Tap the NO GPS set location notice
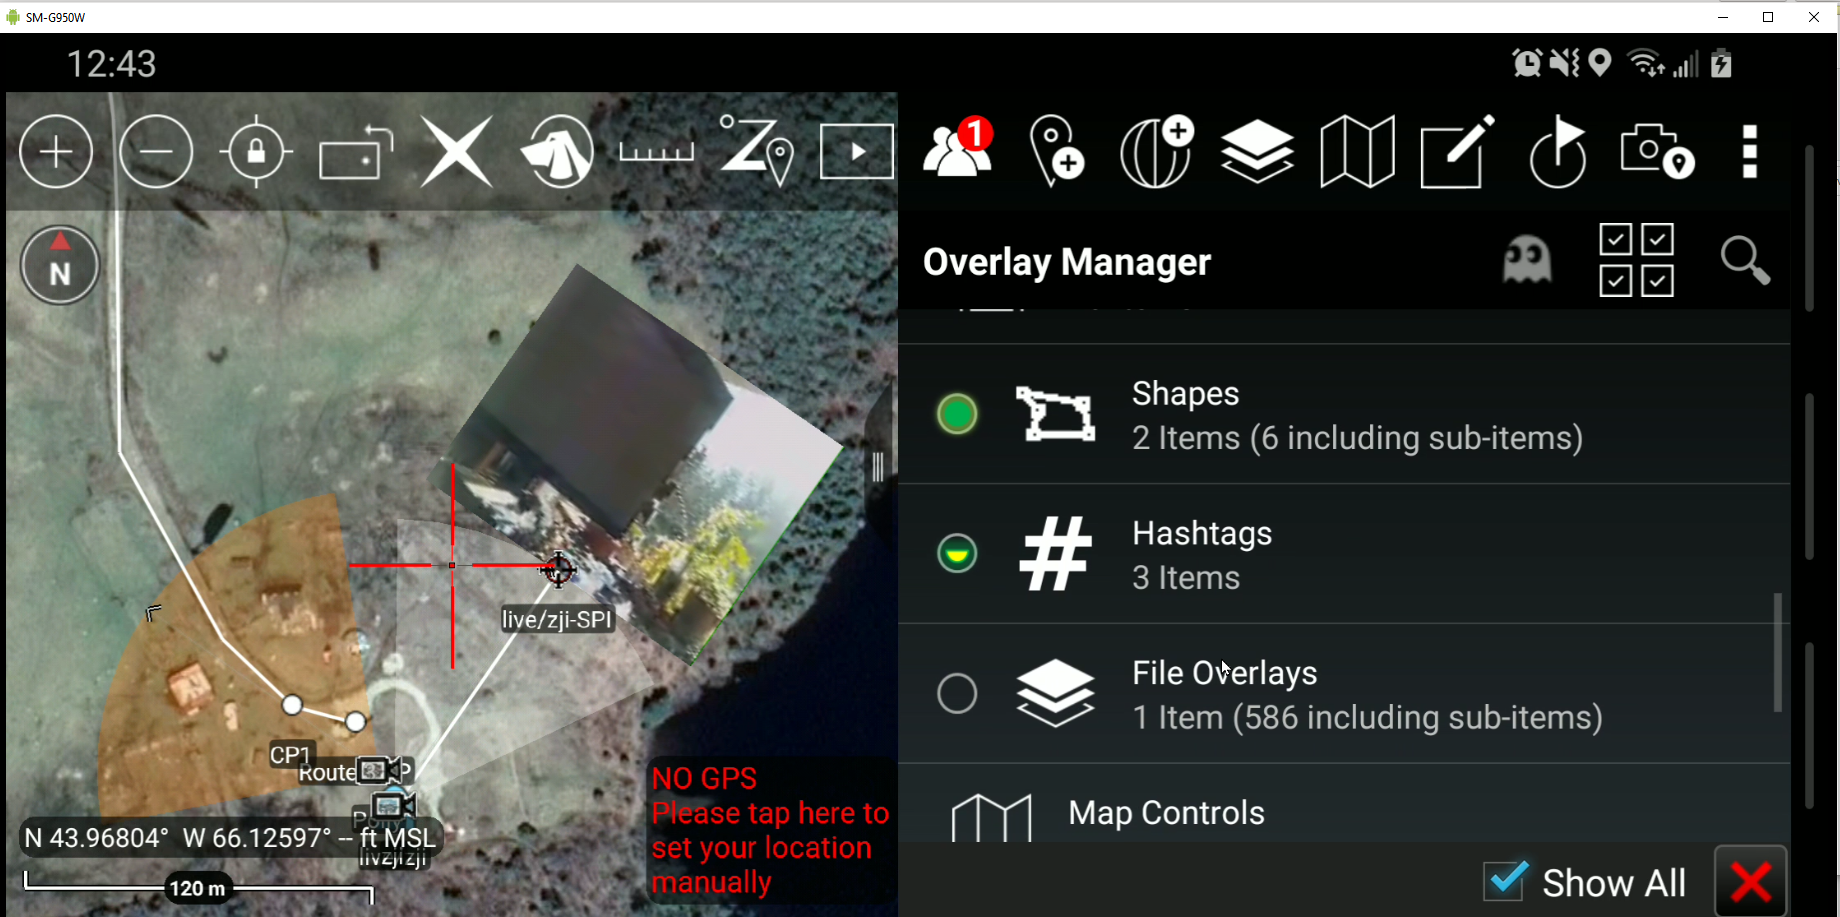This screenshot has width=1840, height=917. (770, 830)
